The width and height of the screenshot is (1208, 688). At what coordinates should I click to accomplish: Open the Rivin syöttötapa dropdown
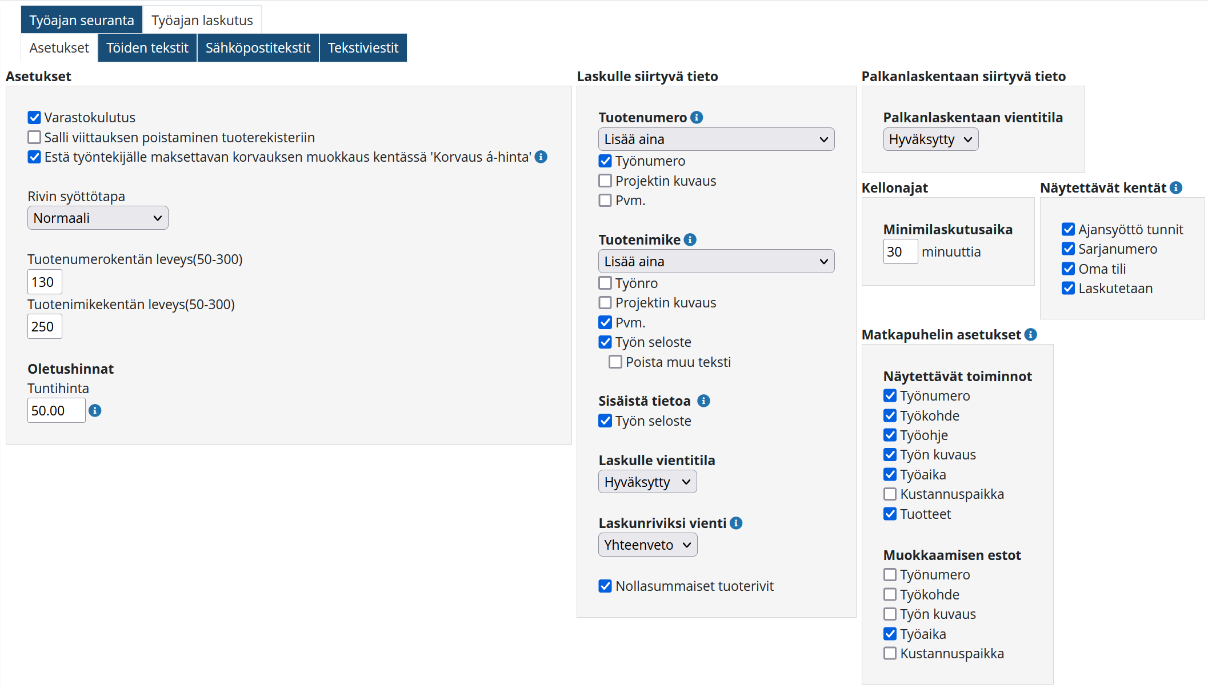click(98, 218)
